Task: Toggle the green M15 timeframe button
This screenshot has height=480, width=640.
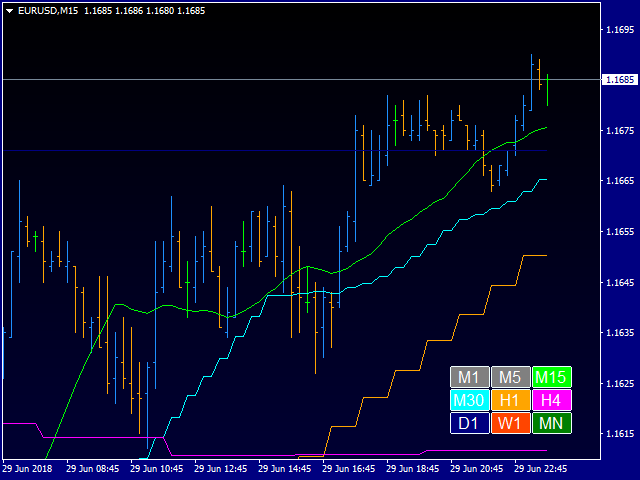Action: [552, 377]
